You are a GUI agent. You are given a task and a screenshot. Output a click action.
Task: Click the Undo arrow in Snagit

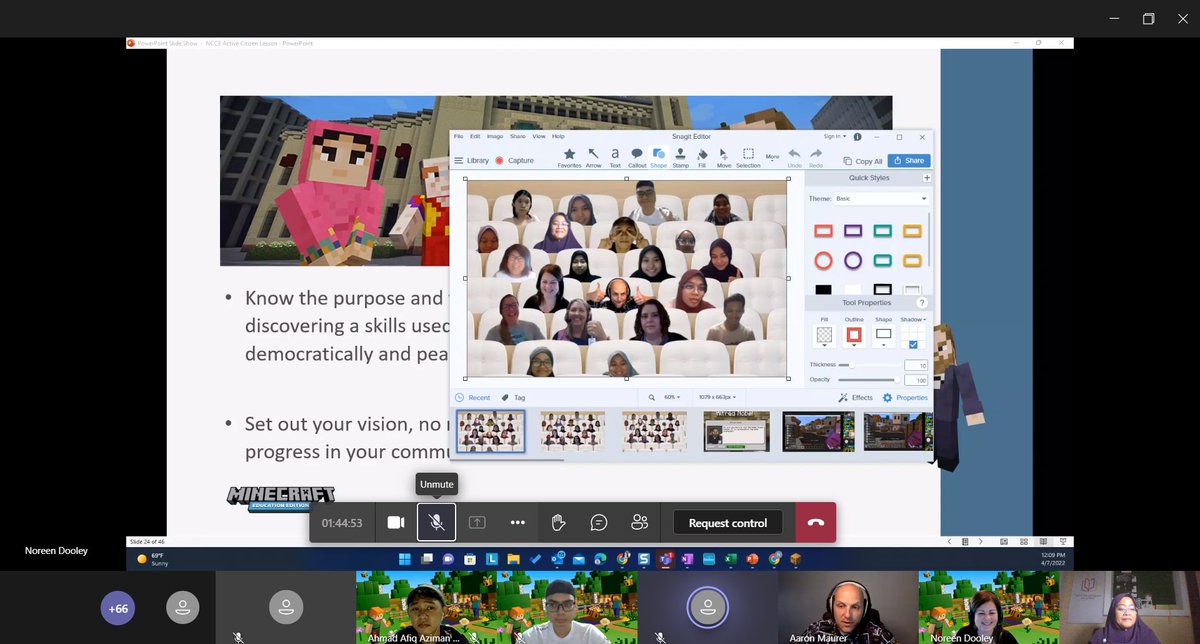pyautogui.click(x=794, y=157)
